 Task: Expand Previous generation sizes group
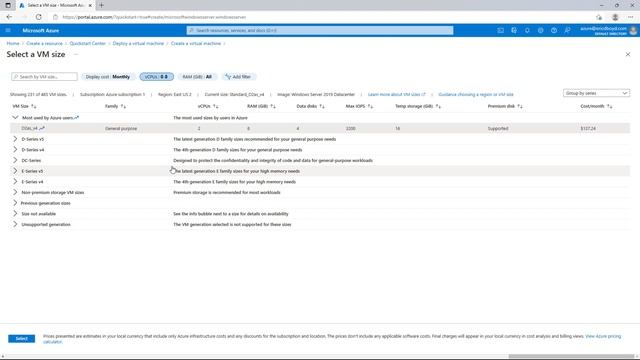tap(15, 202)
